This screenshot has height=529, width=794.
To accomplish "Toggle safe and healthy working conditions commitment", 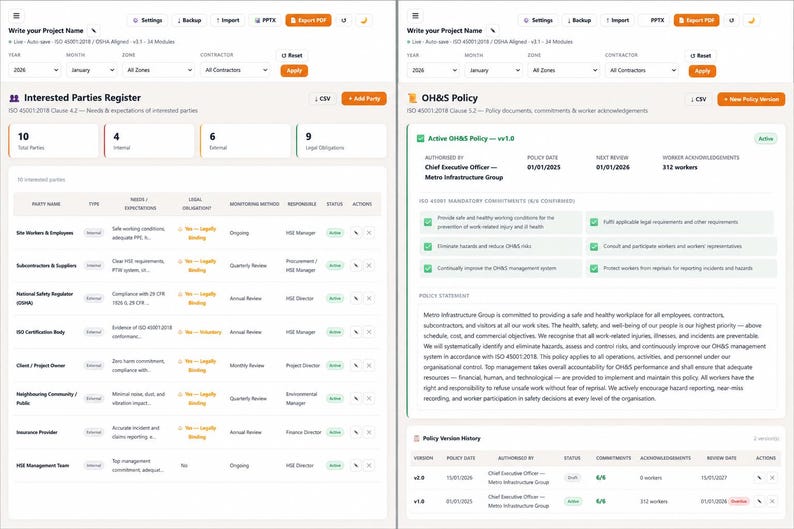I will (428, 222).
